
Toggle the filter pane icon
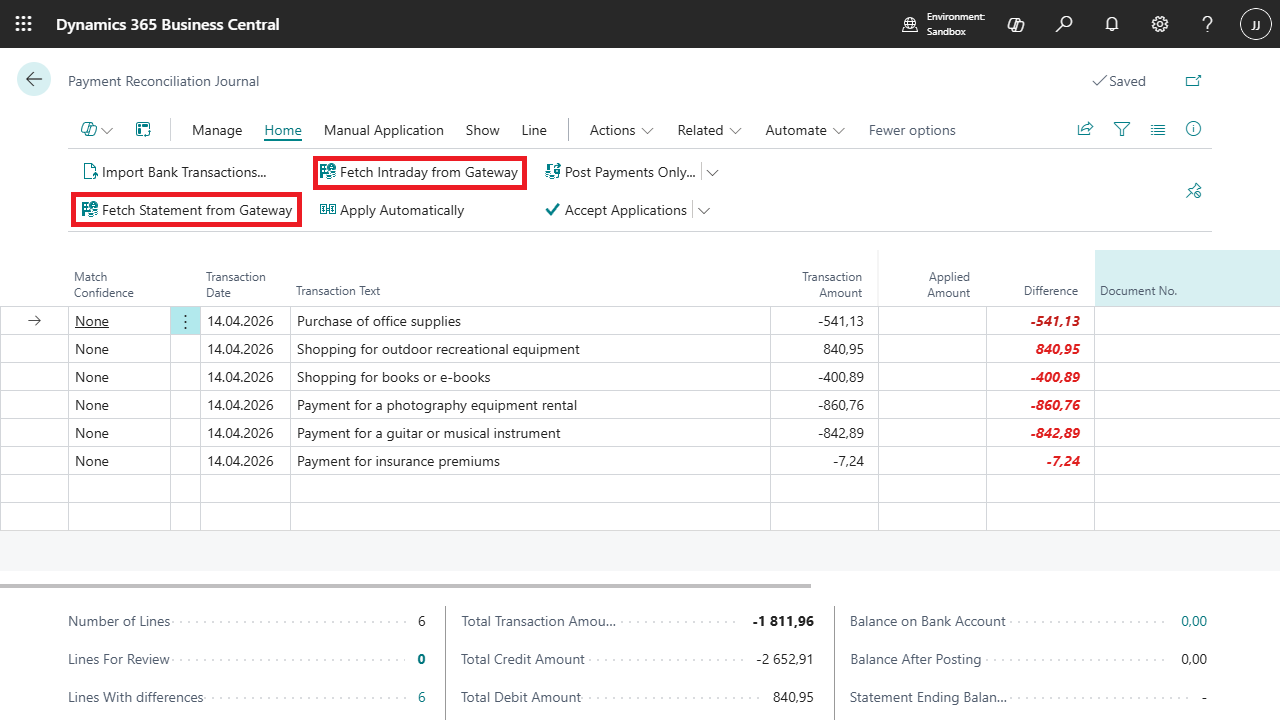pos(1121,129)
